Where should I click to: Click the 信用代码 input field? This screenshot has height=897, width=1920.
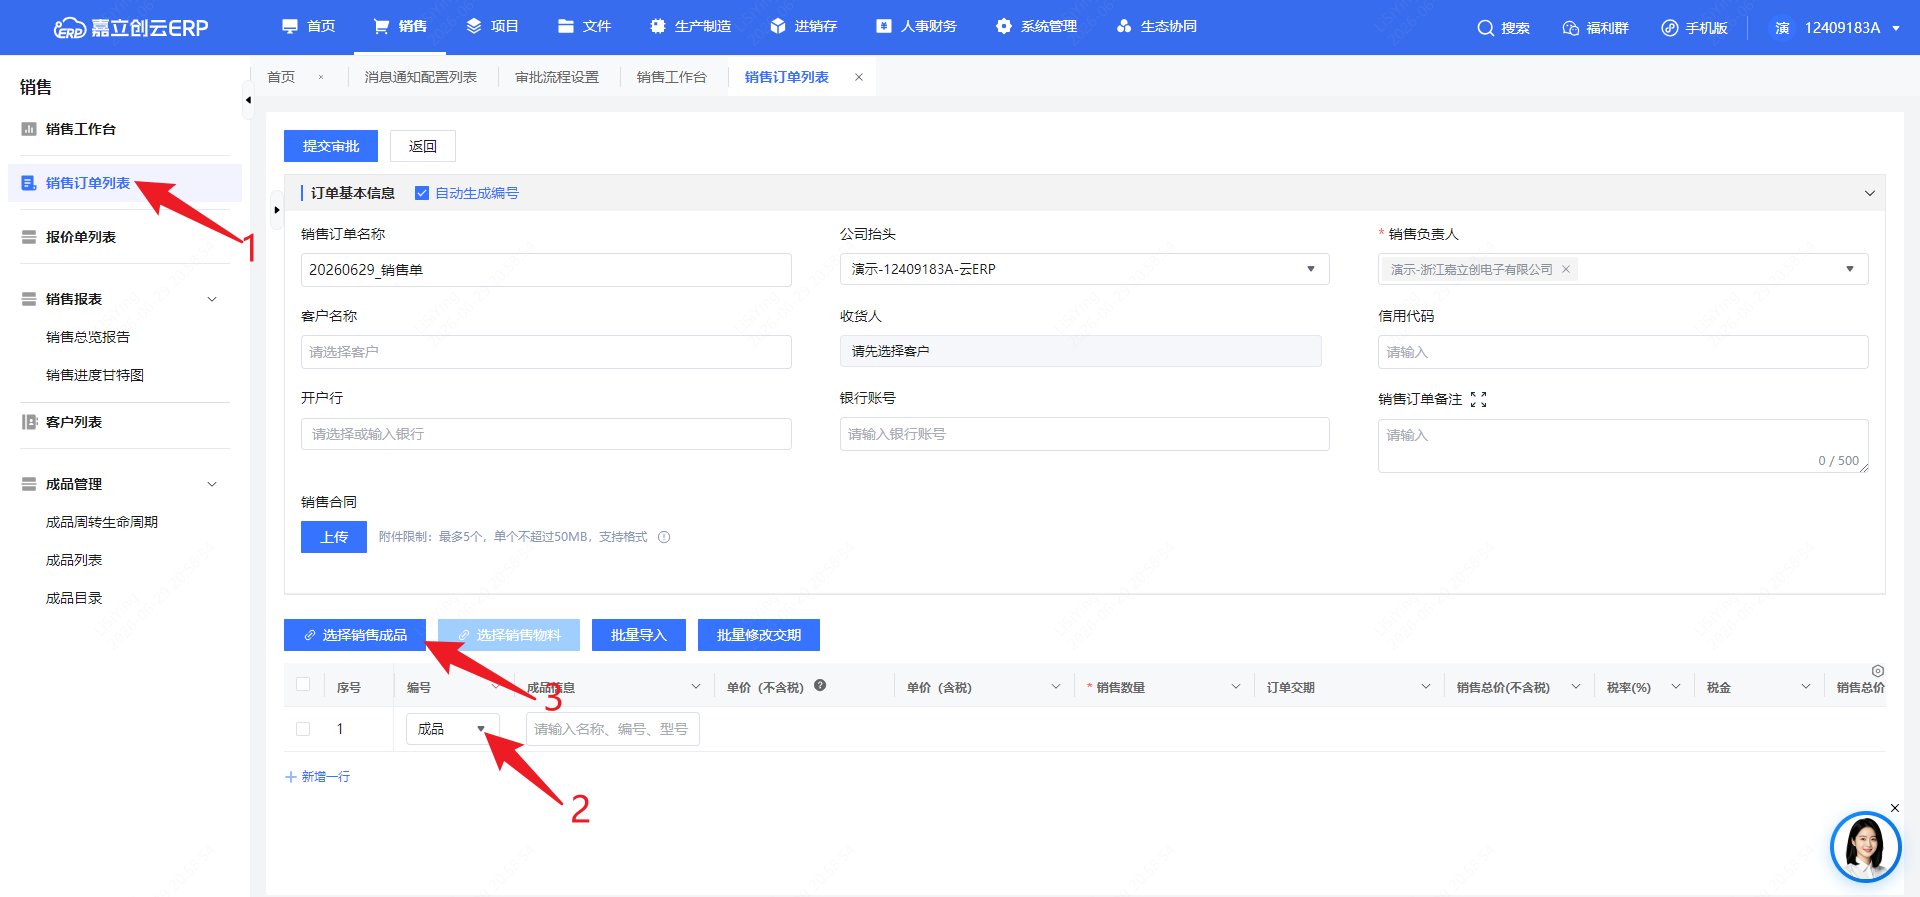(x=1623, y=352)
